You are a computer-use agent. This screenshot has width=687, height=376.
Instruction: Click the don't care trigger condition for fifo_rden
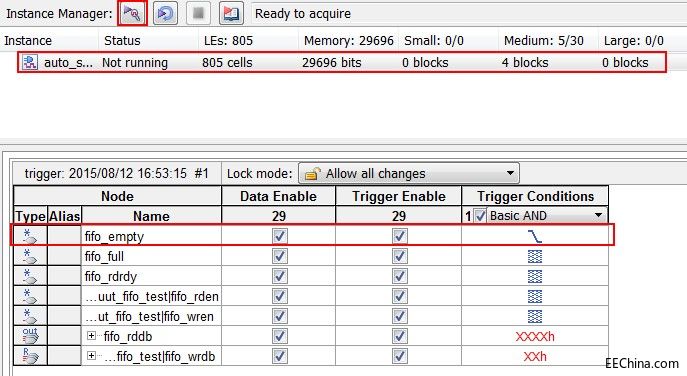(535, 297)
